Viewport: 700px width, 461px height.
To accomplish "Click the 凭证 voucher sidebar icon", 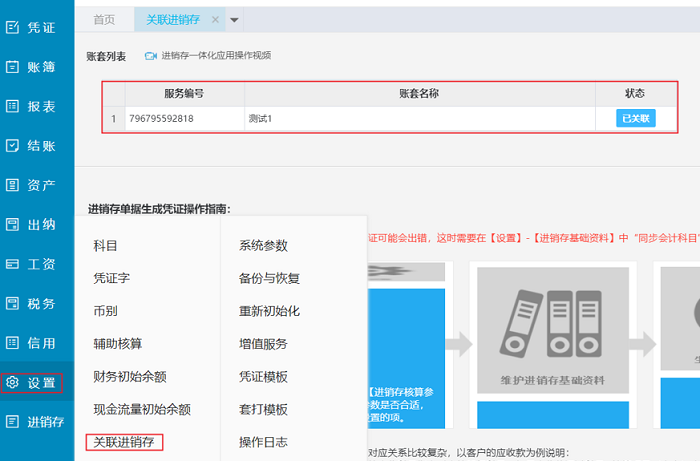I will pyautogui.click(x=13, y=28).
